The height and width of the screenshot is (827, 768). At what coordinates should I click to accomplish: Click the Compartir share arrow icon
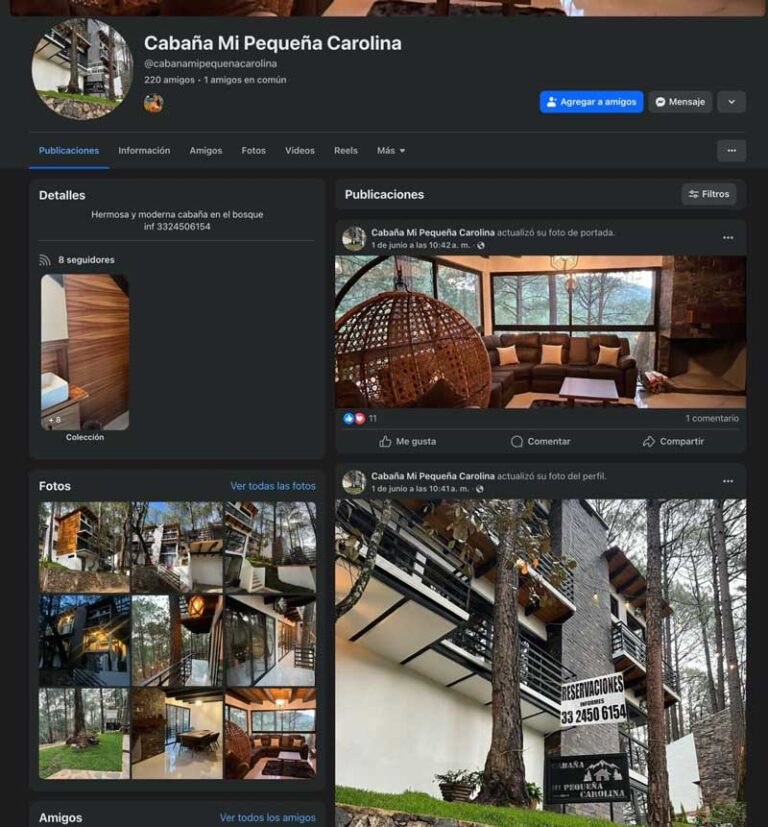(x=649, y=441)
